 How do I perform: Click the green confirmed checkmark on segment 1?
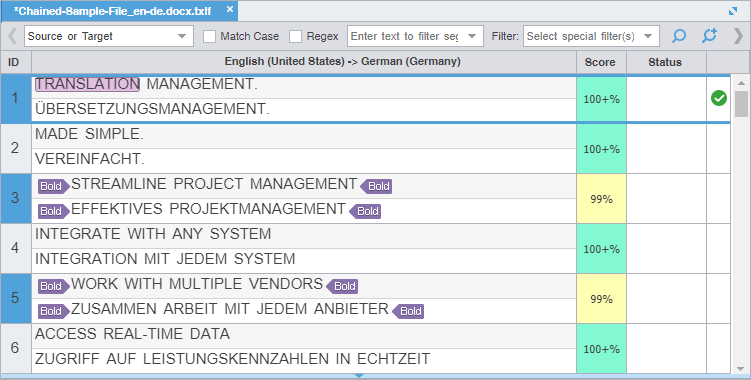(x=718, y=98)
